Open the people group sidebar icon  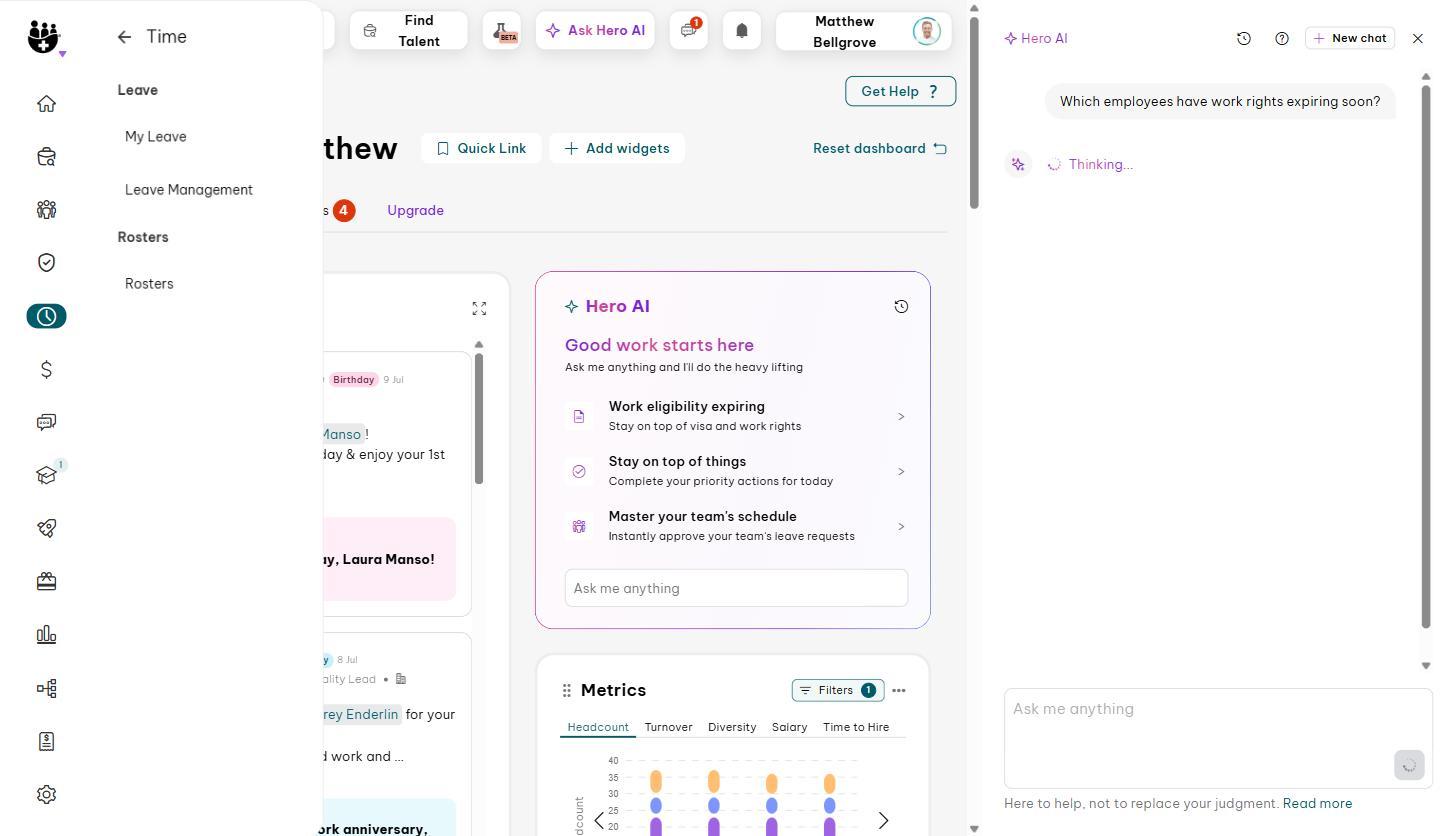coord(46,210)
